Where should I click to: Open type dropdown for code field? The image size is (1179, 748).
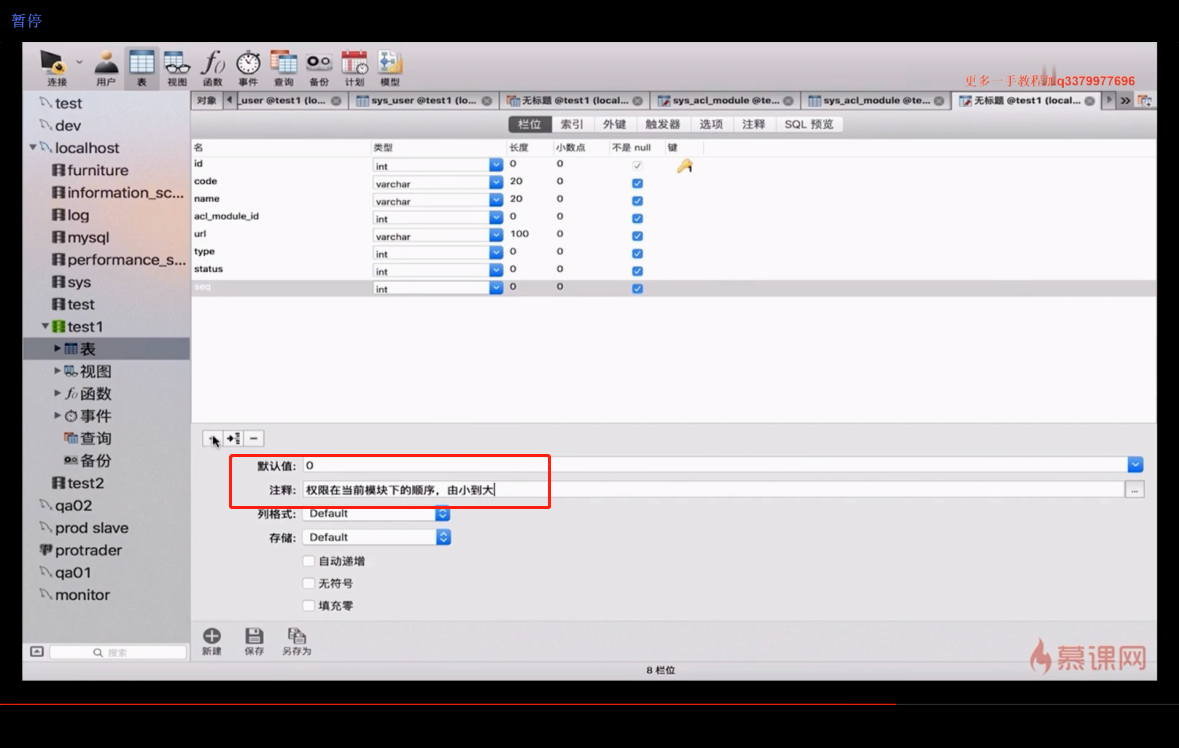click(x=496, y=183)
